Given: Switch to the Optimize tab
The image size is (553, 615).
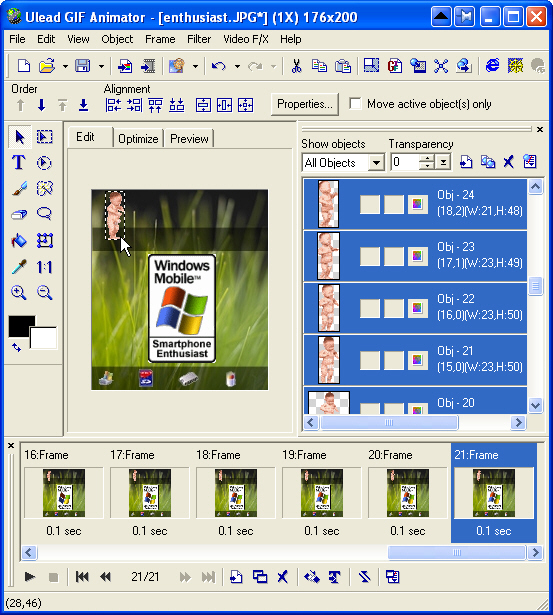Looking at the screenshot, I should click(138, 139).
